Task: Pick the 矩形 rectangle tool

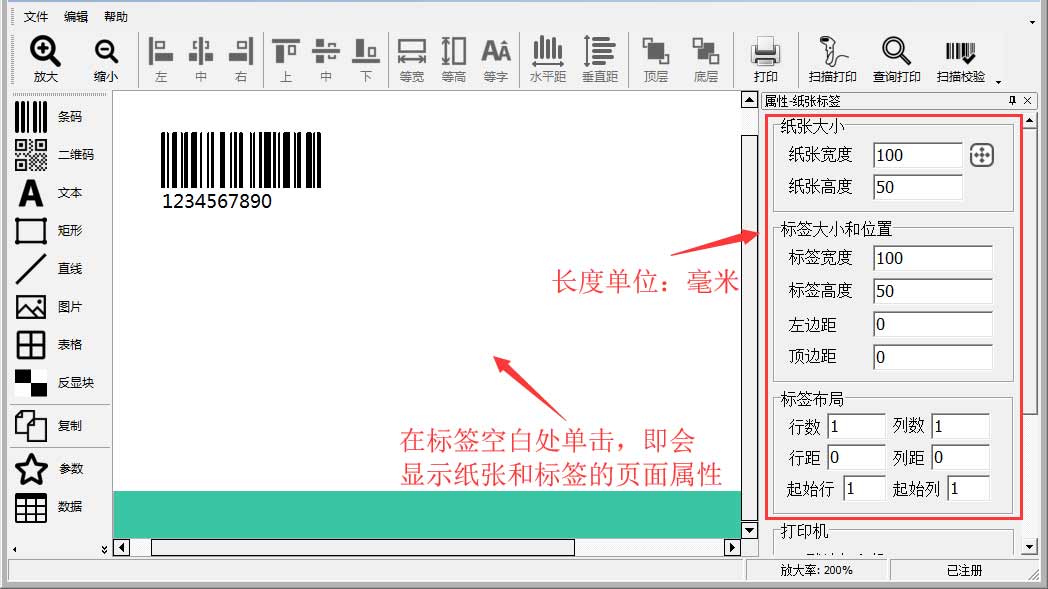Action: click(48, 231)
